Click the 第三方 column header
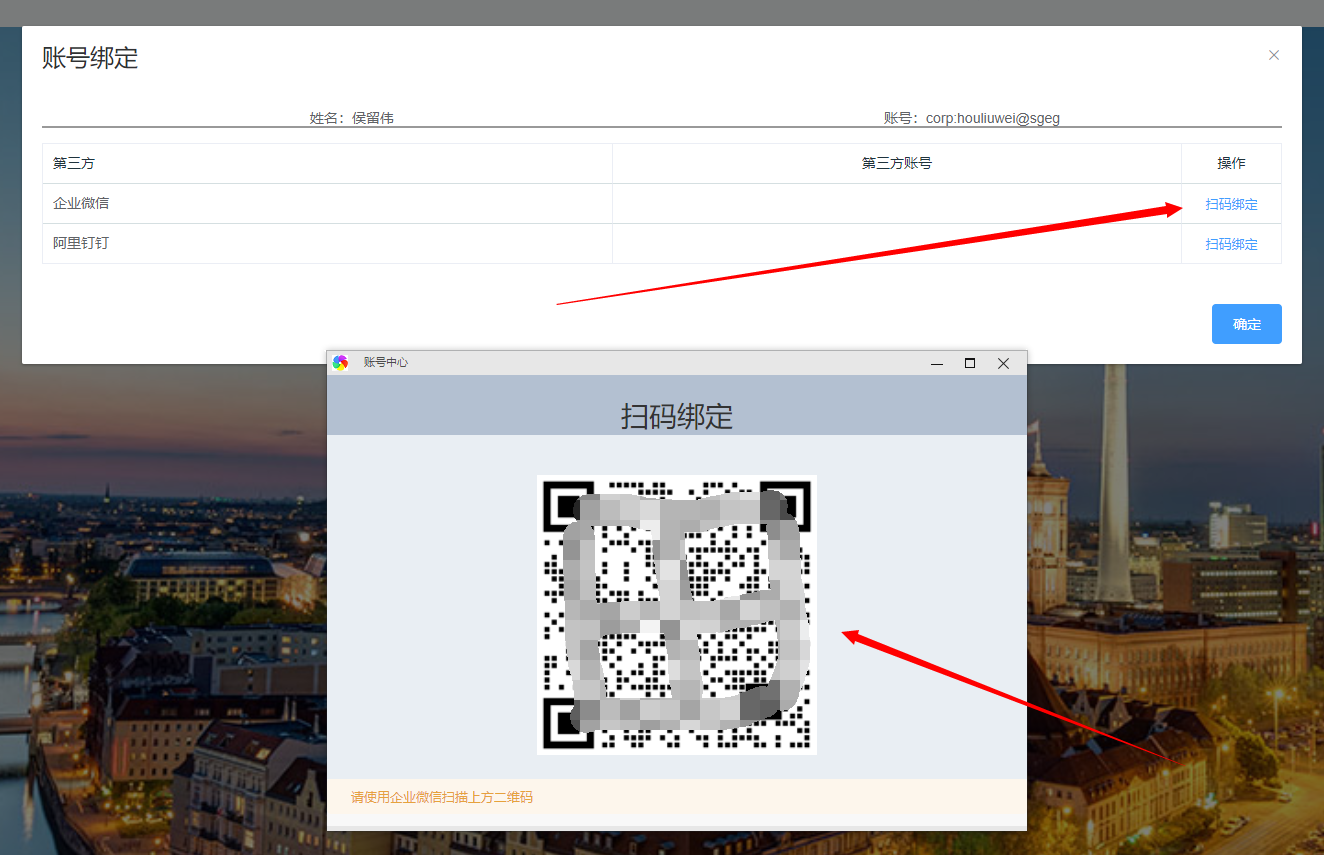 (74, 163)
